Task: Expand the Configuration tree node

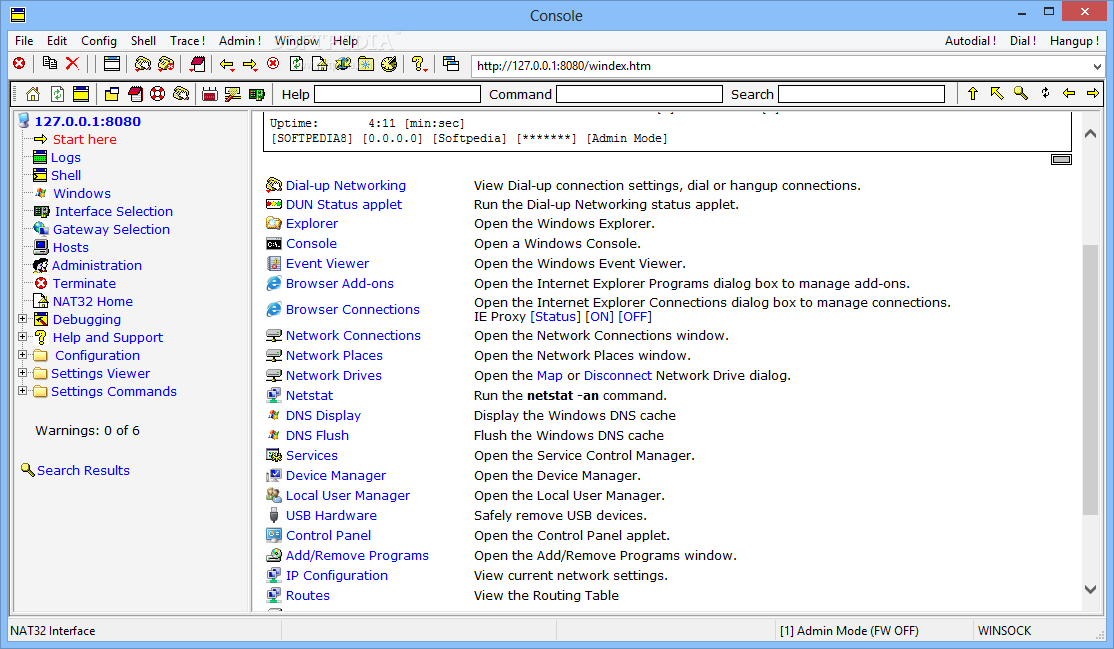Action: (x=23, y=355)
